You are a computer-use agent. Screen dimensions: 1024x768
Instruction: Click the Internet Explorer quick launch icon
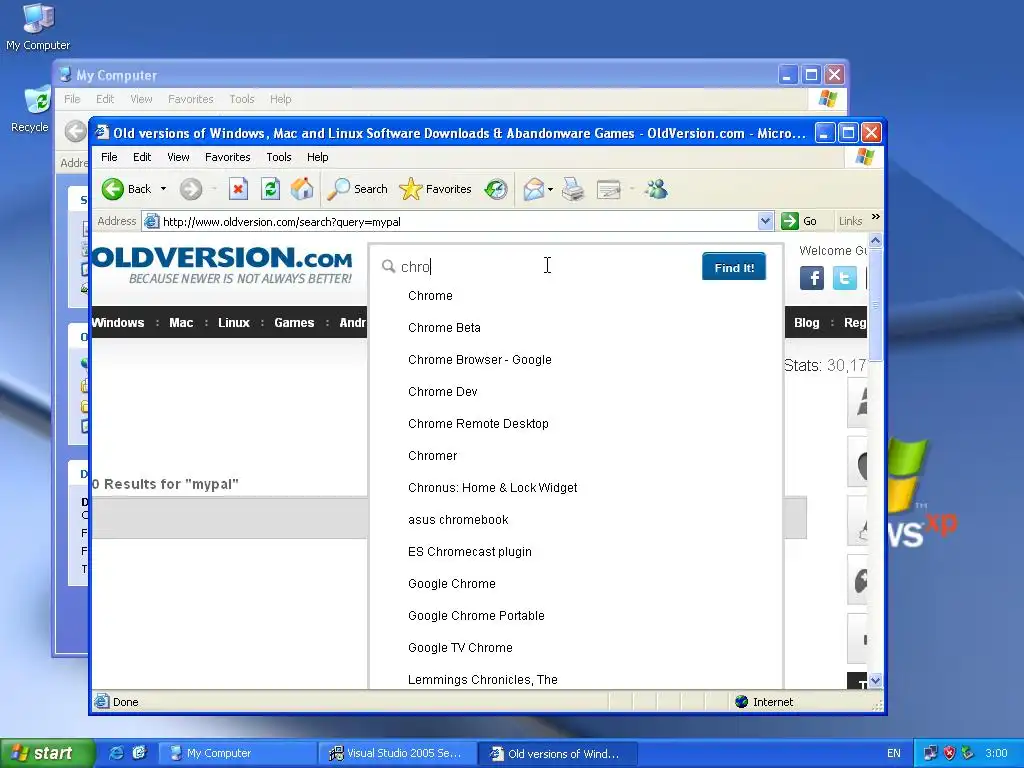pos(116,753)
